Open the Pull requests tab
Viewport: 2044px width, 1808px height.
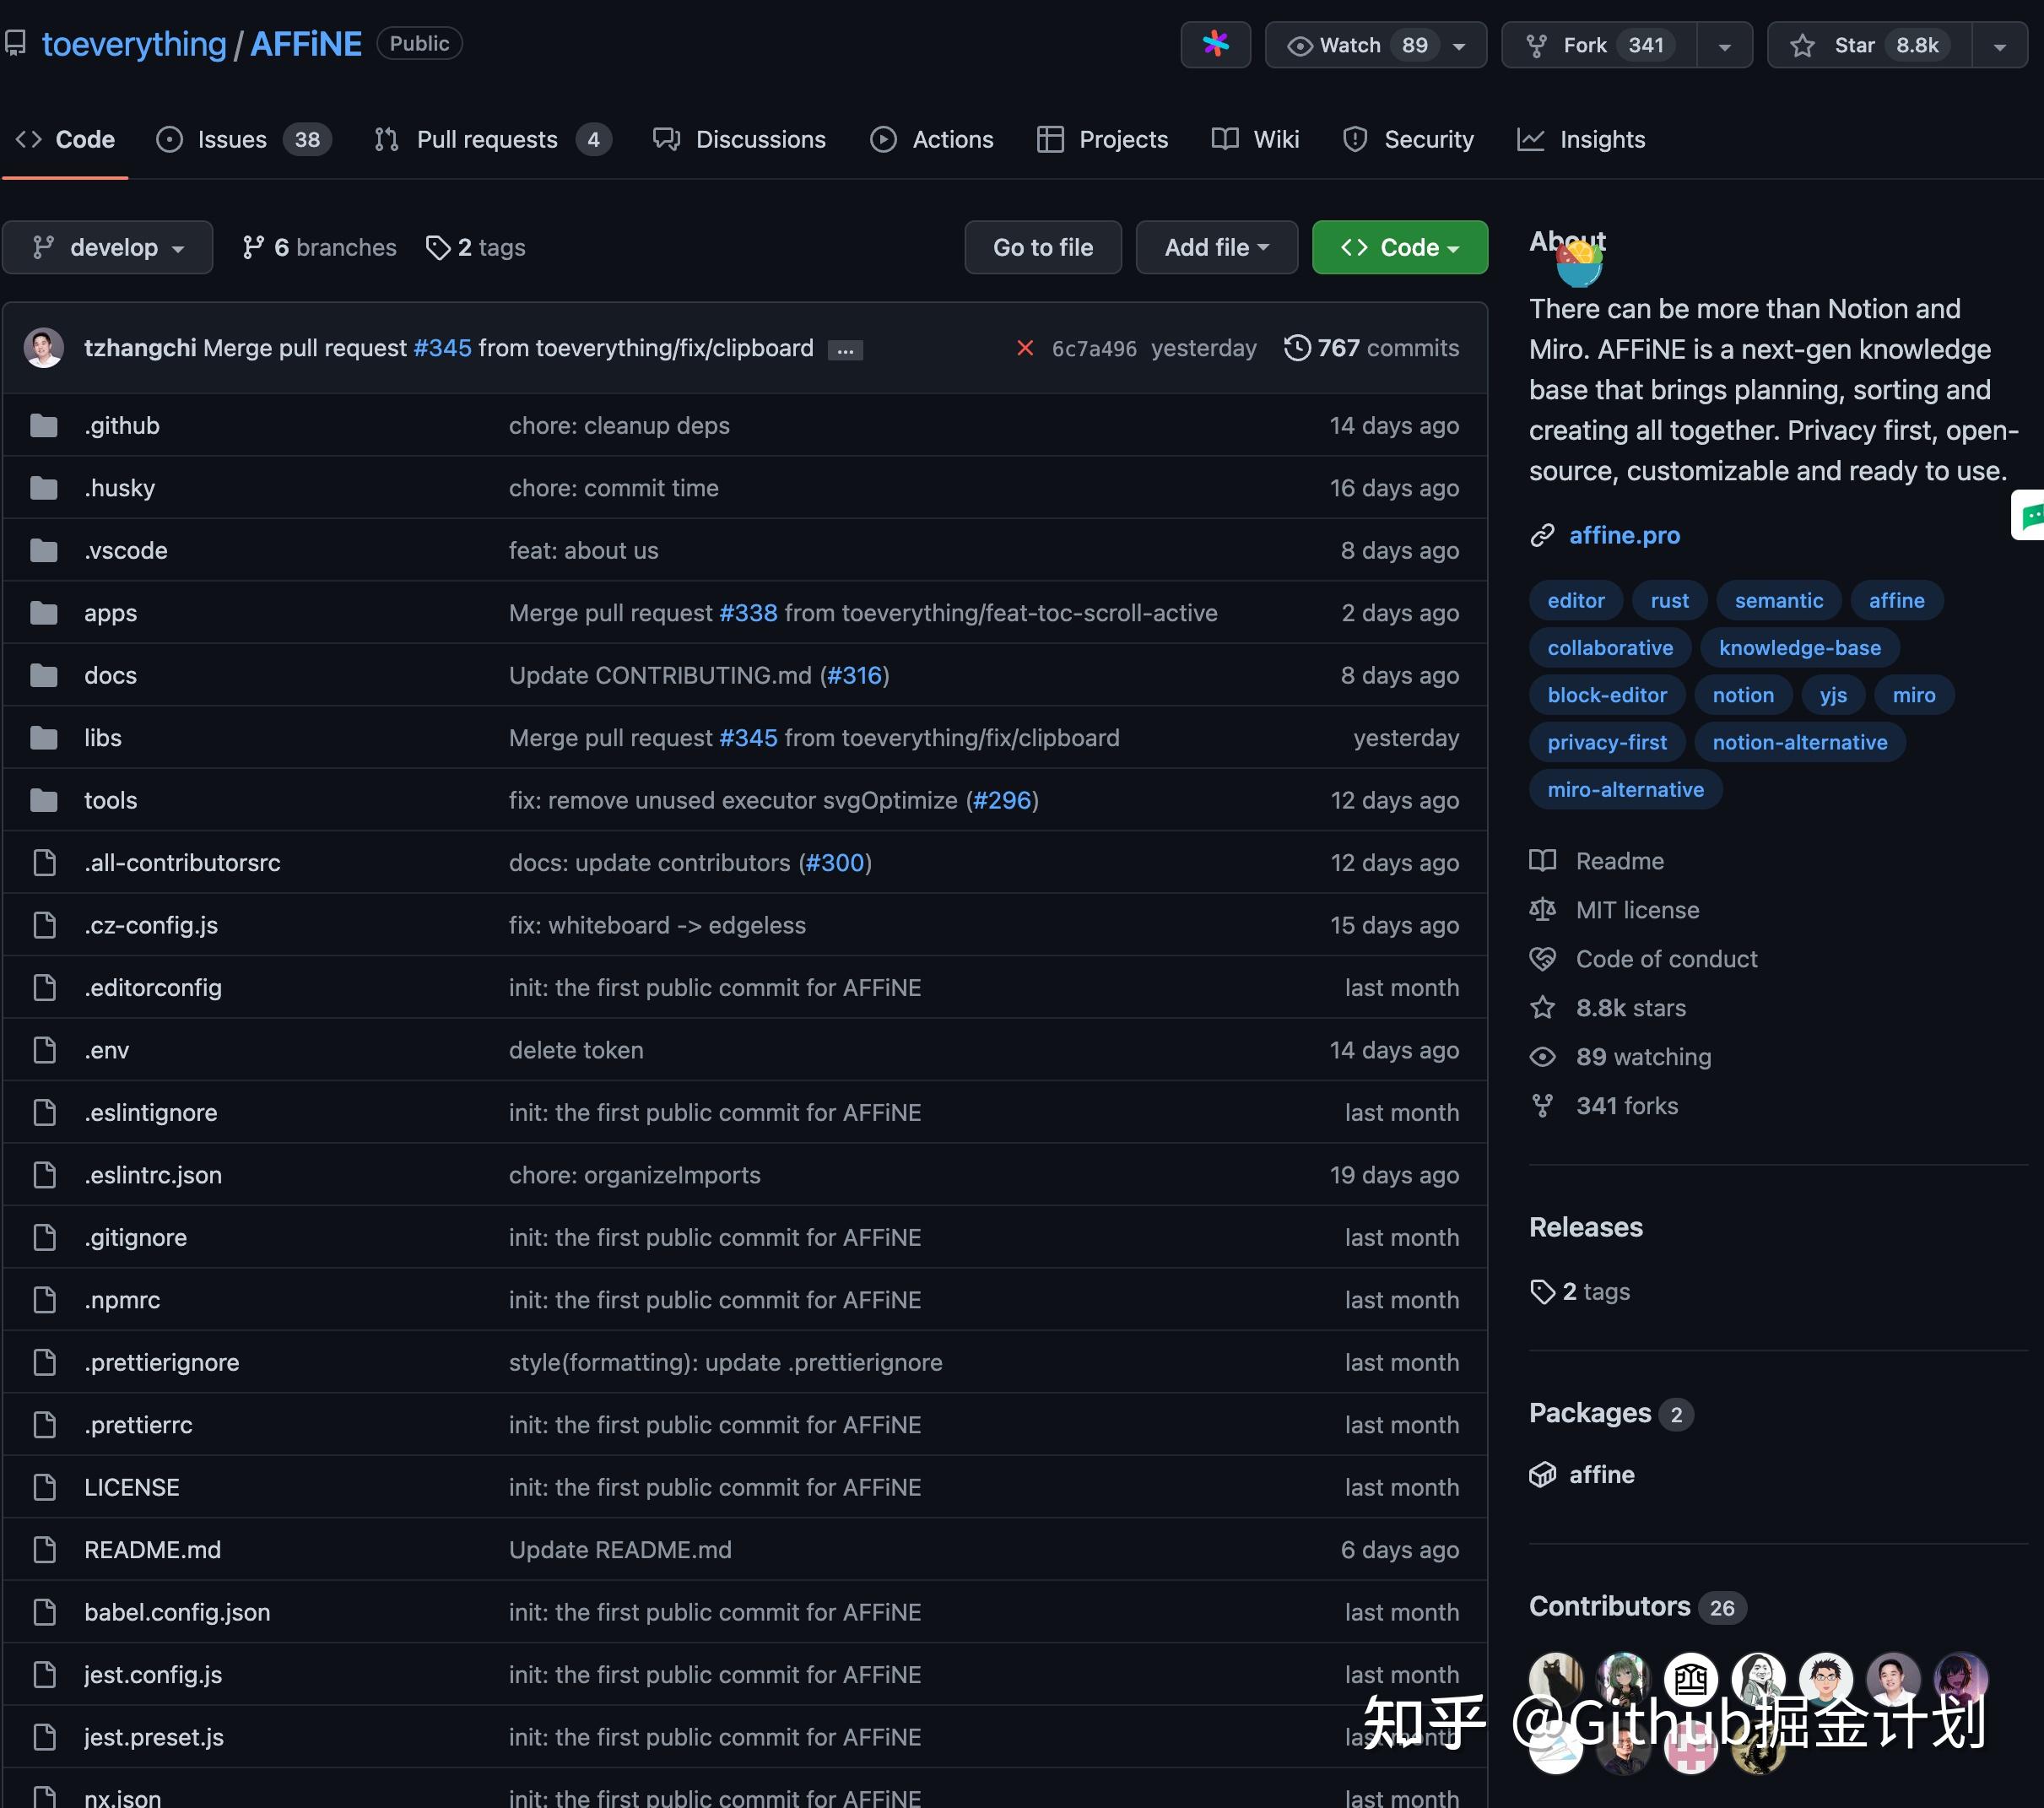click(486, 139)
